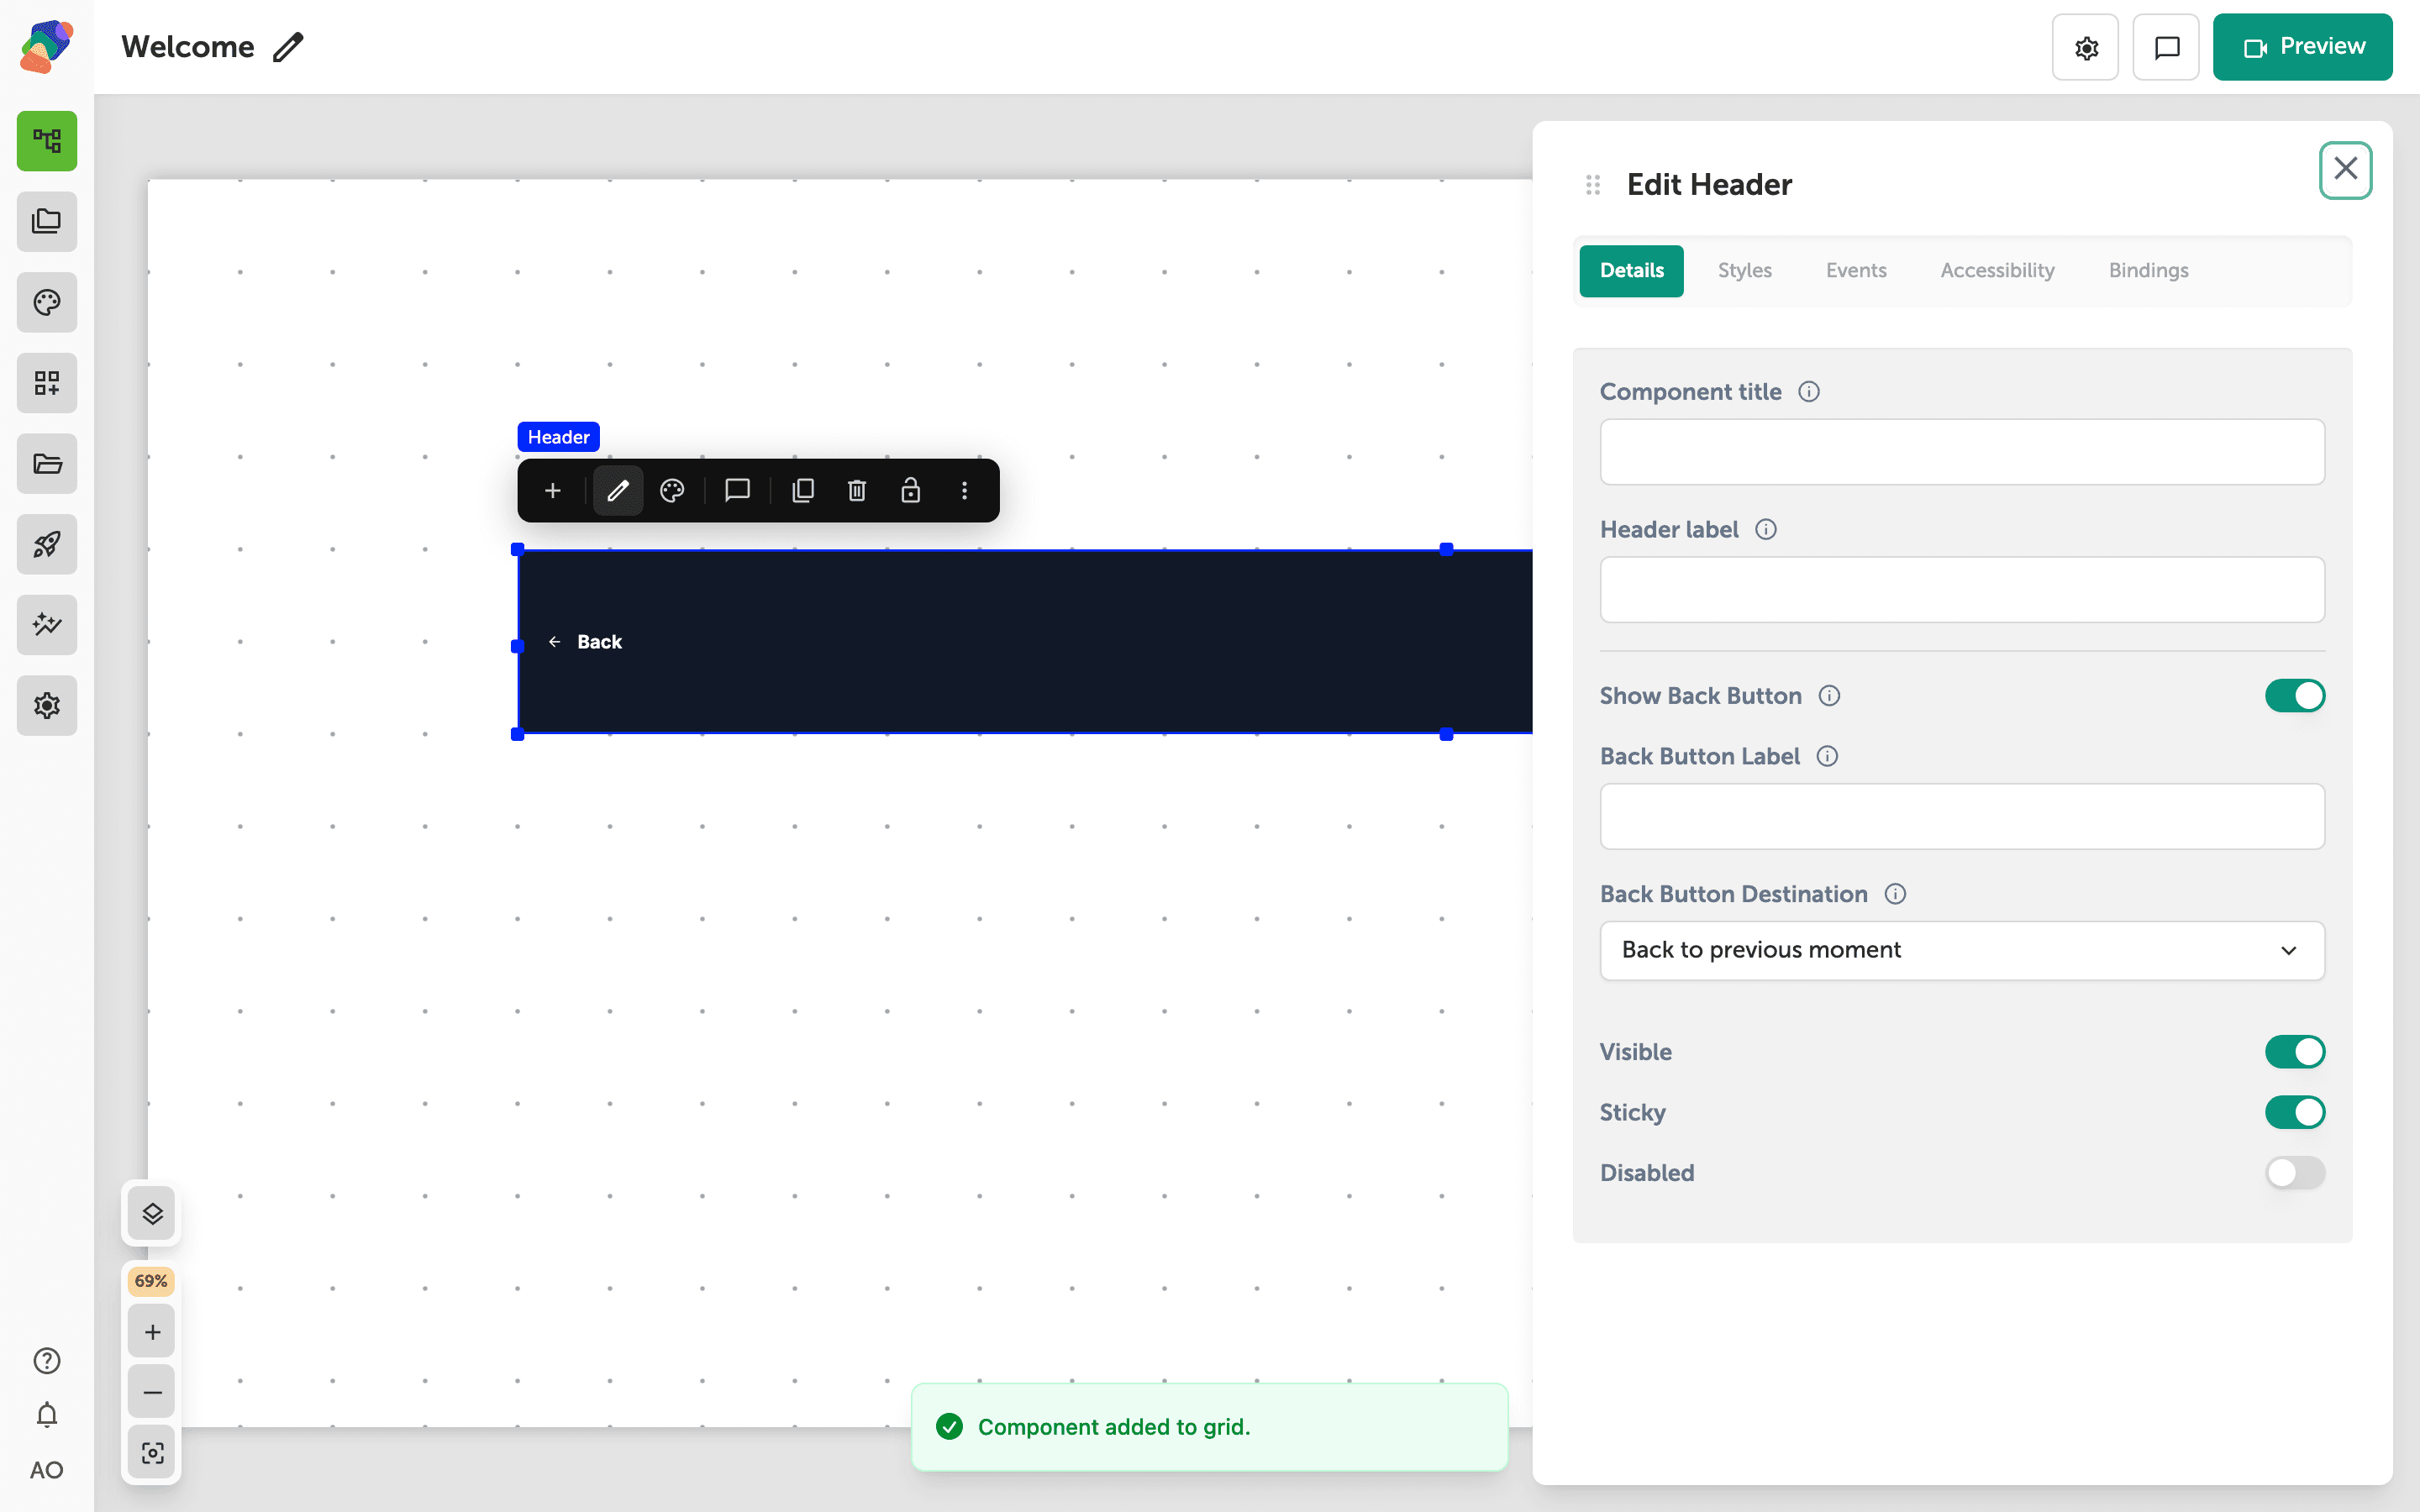This screenshot has width=2420, height=1512.
Task: Open the Bindings tab
Action: pos(2148,270)
